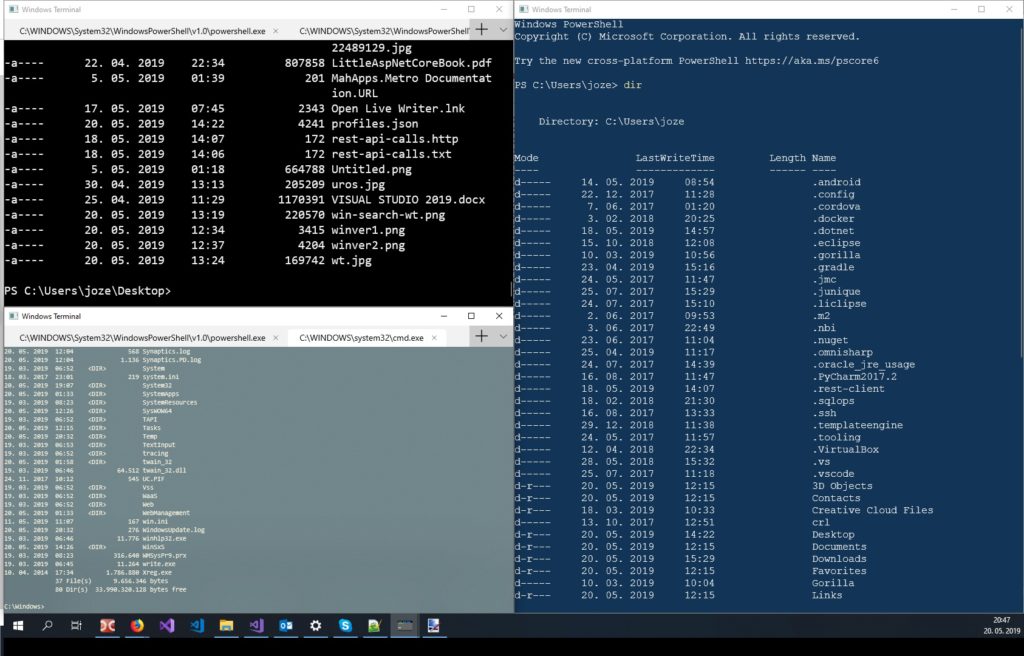The height and width of the screenshot is (656, 1024).
Task: Click 'winver1.png' file name
Action: click(x=368, y=230)
